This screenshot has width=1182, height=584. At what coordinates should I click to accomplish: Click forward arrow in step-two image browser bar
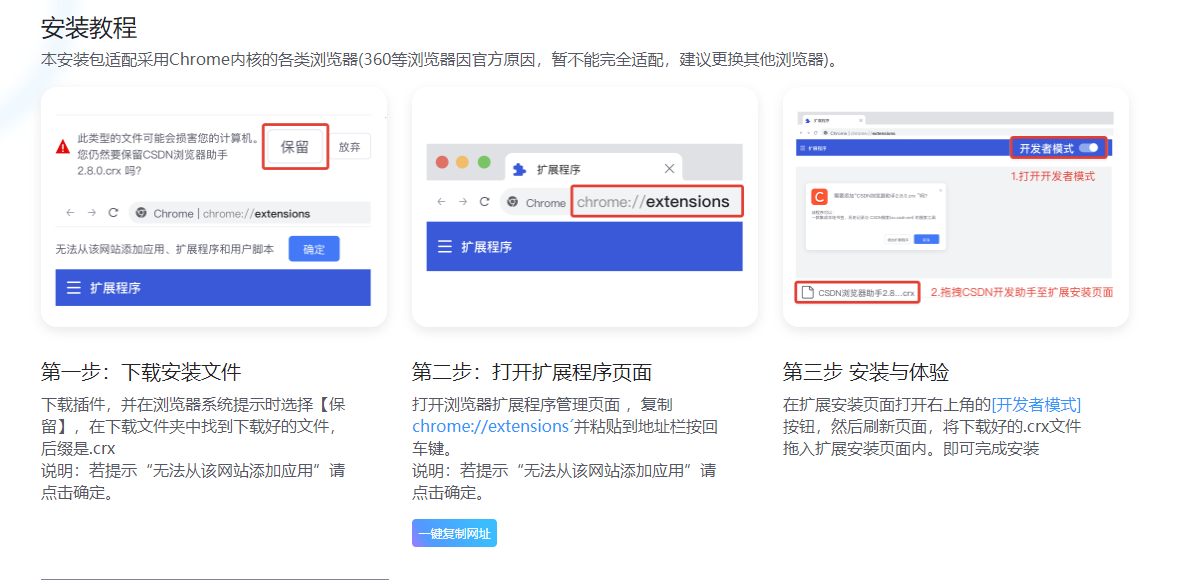point(463,202)
